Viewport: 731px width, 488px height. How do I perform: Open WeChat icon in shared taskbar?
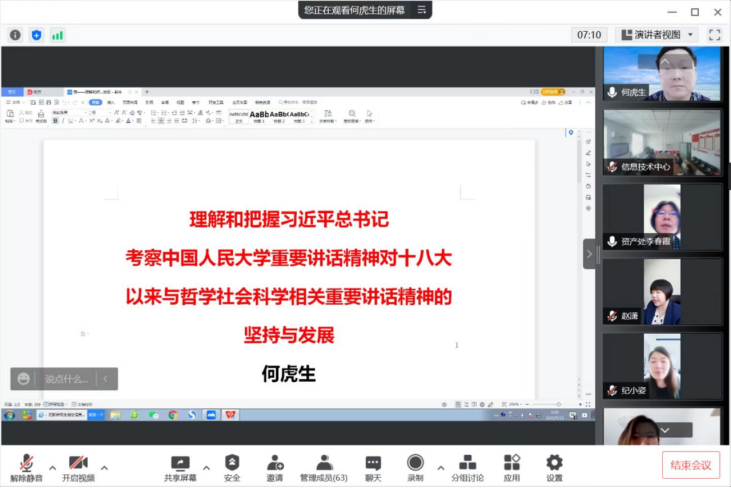(x=153, y=415)
